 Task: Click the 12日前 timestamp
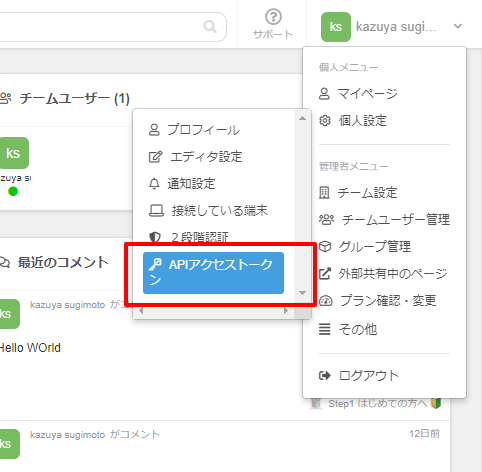pos(425,434)
